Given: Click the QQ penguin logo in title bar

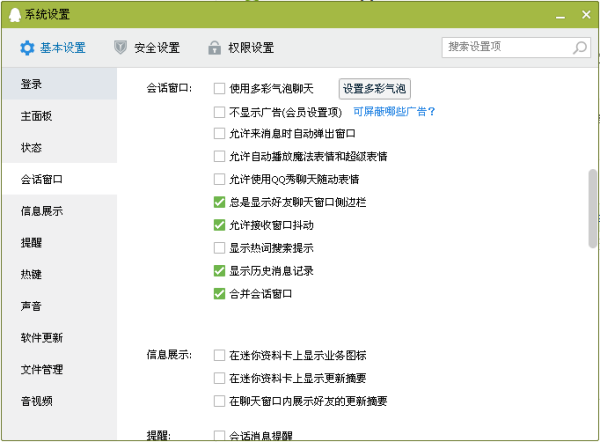Looking at the screenshot, I should tap(15, 15).
